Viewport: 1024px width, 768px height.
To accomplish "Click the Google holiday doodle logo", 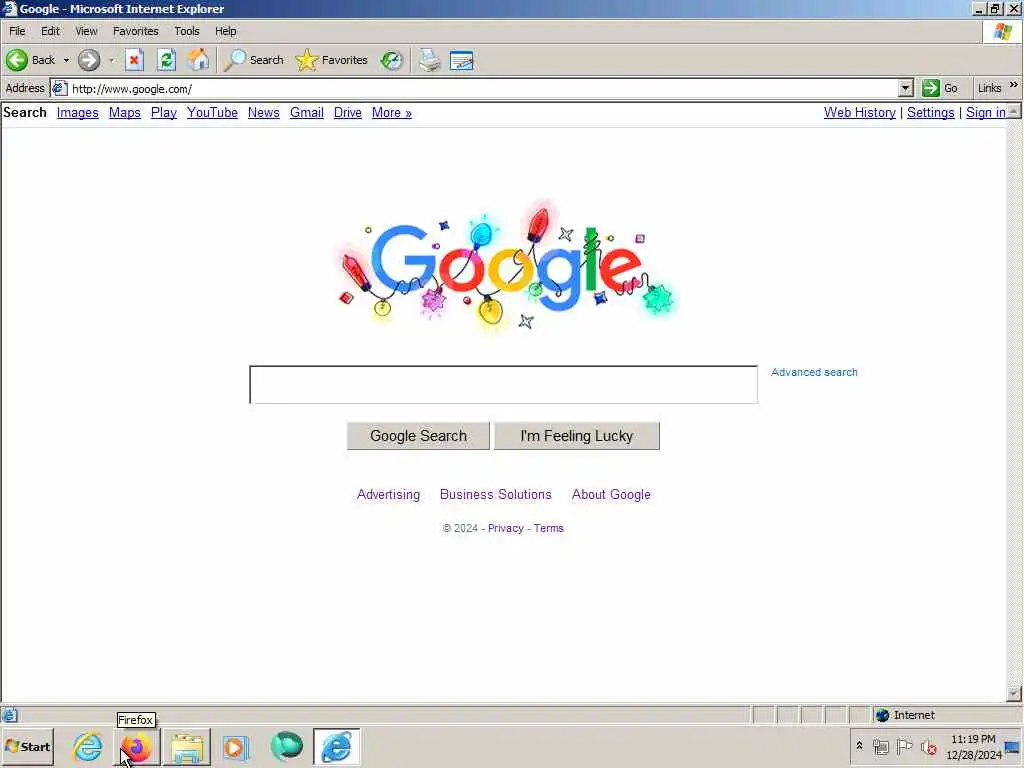I will coord(506,268).
